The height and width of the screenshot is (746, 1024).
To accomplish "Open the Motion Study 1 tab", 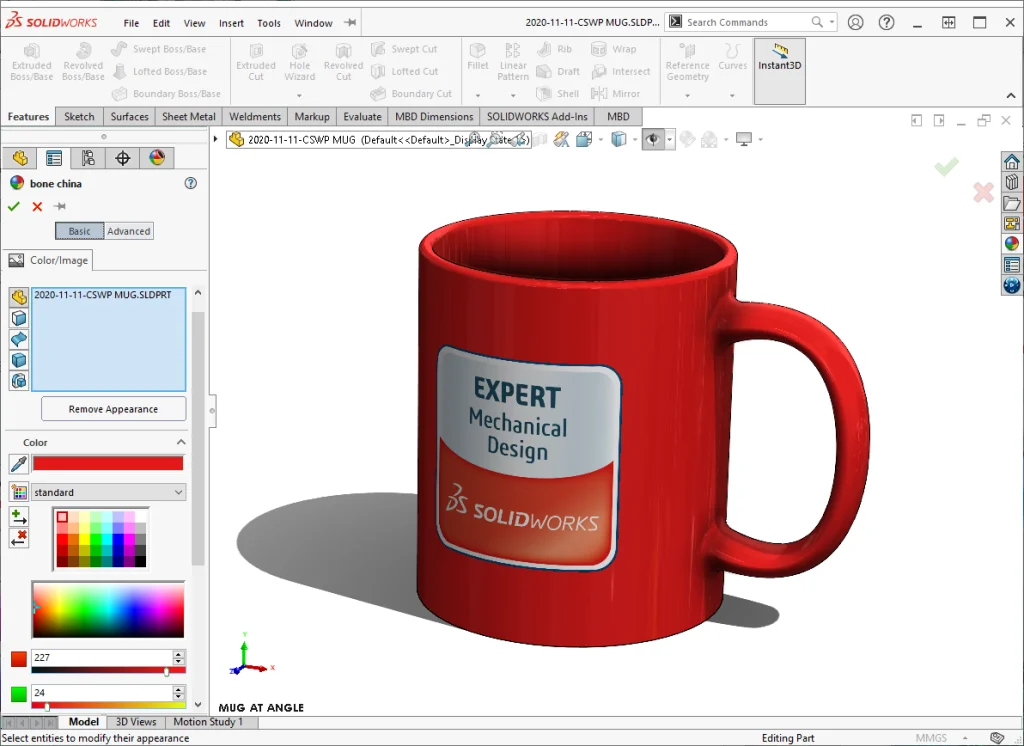I will [x=208, y=722].
